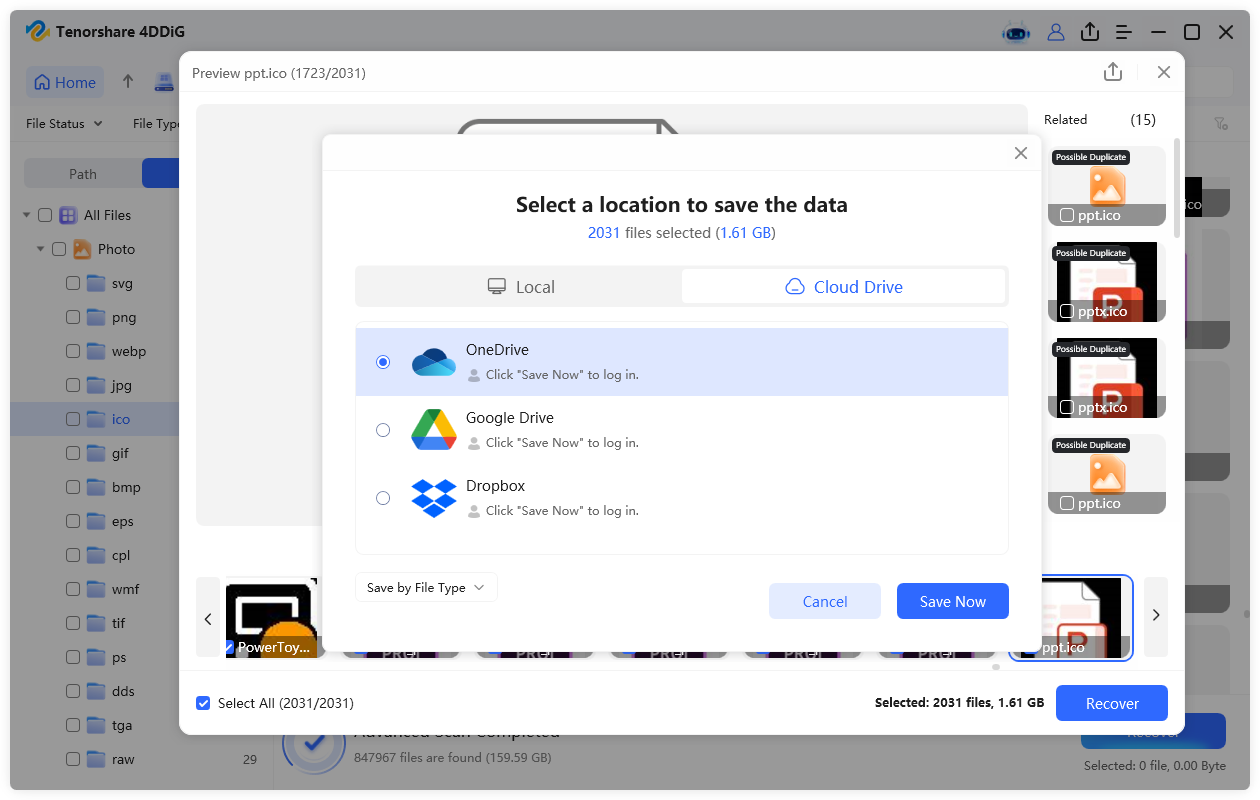
Task: Check the svg folder checkbox
Action: coord(73,283)
